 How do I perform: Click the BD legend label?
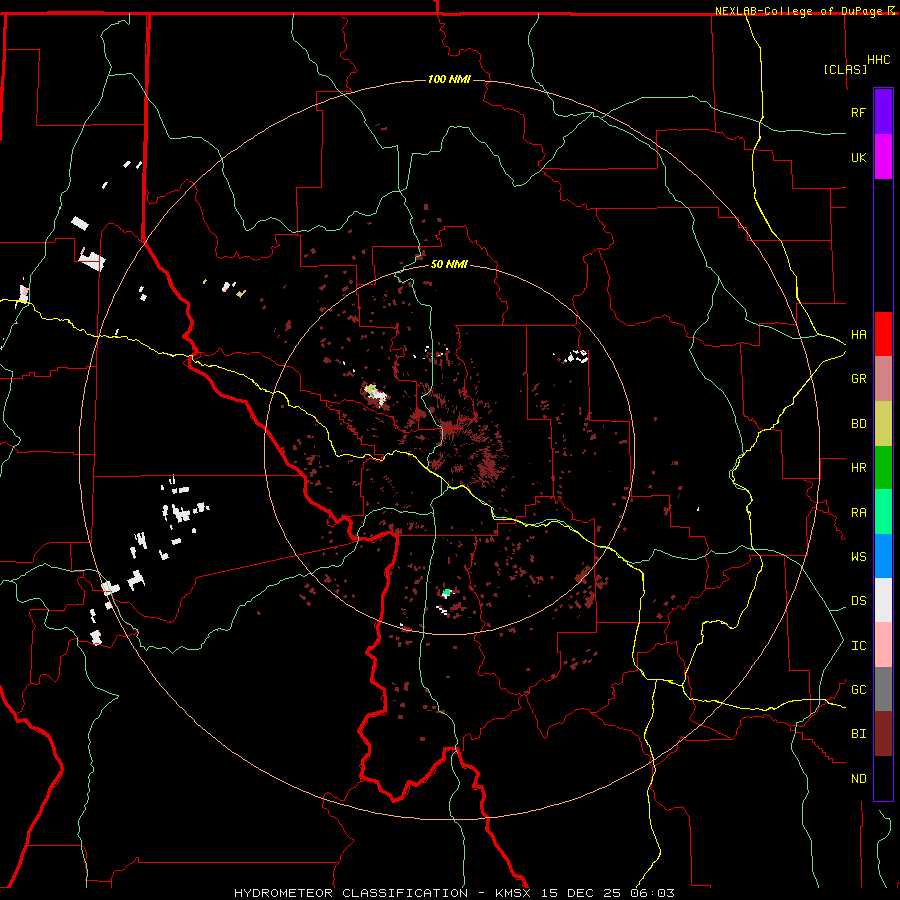(858, 424)
